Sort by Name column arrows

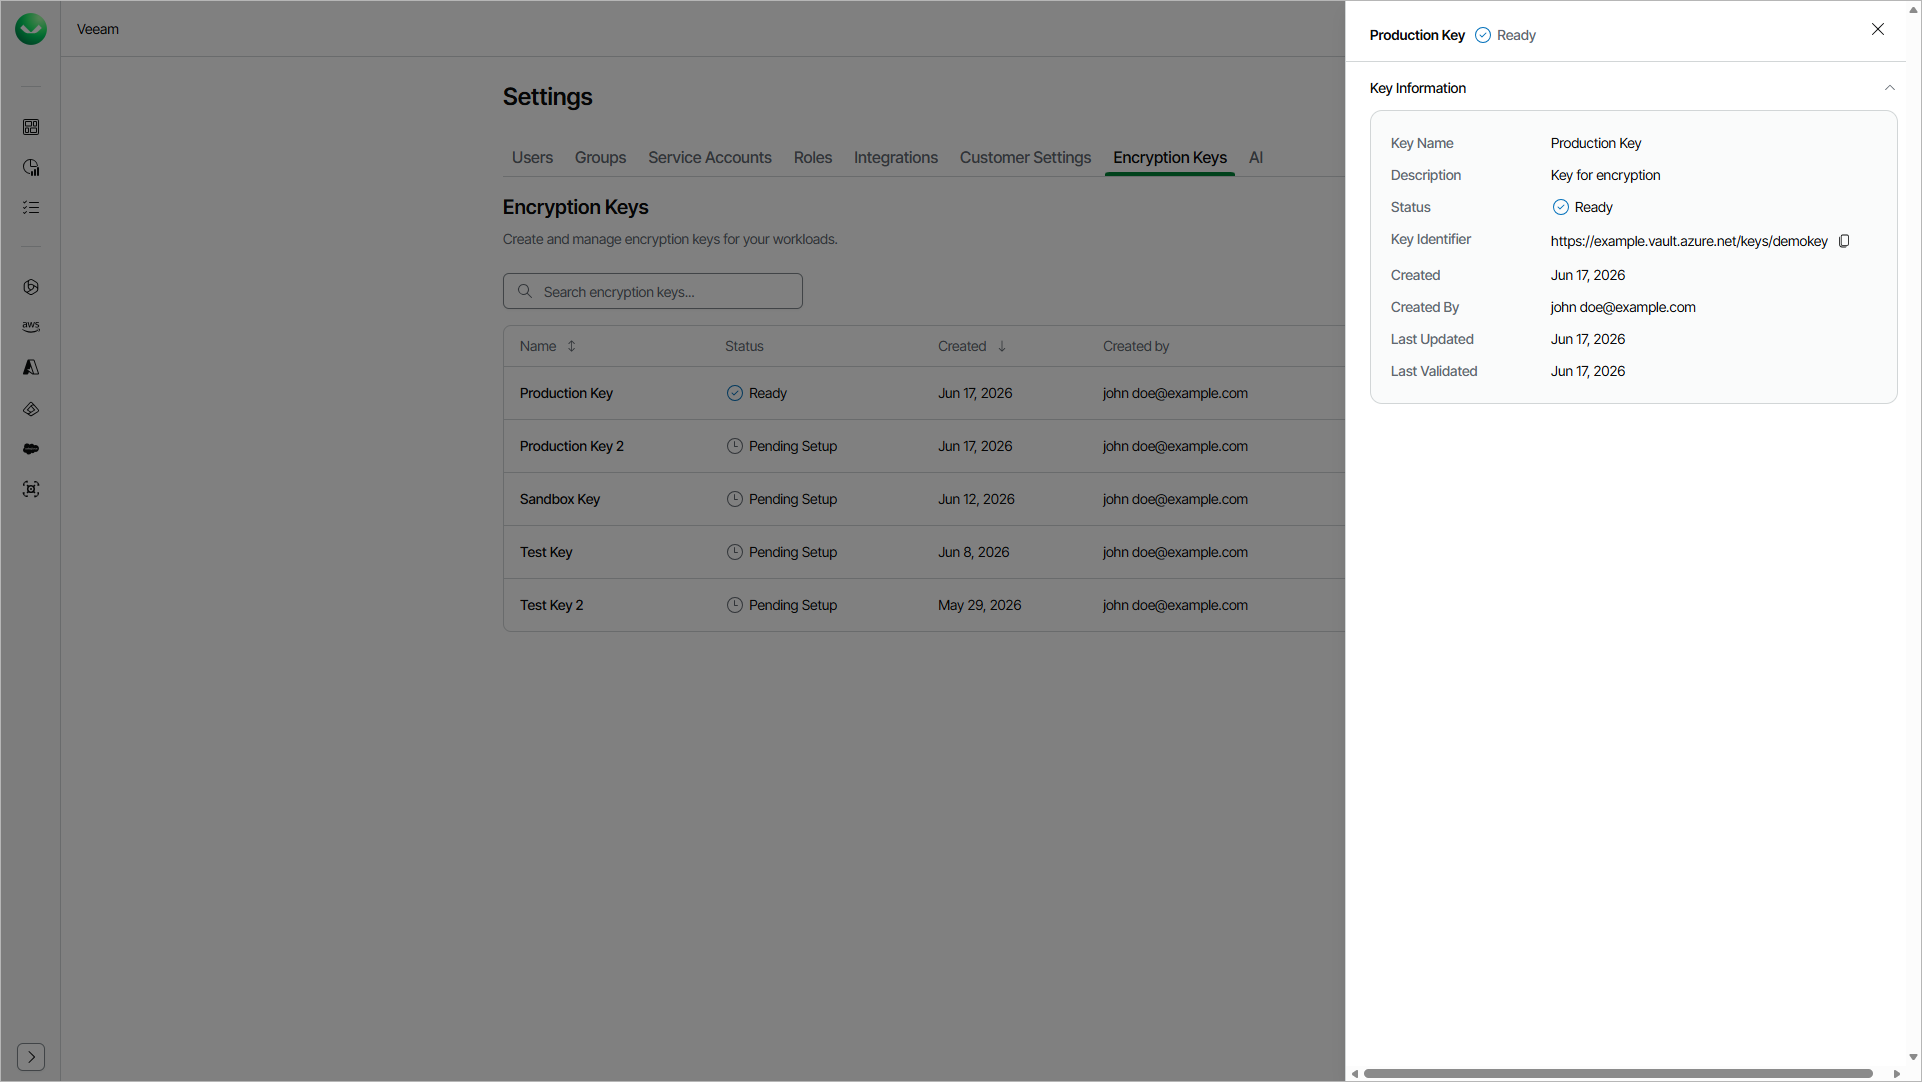(x=571, y=346)
